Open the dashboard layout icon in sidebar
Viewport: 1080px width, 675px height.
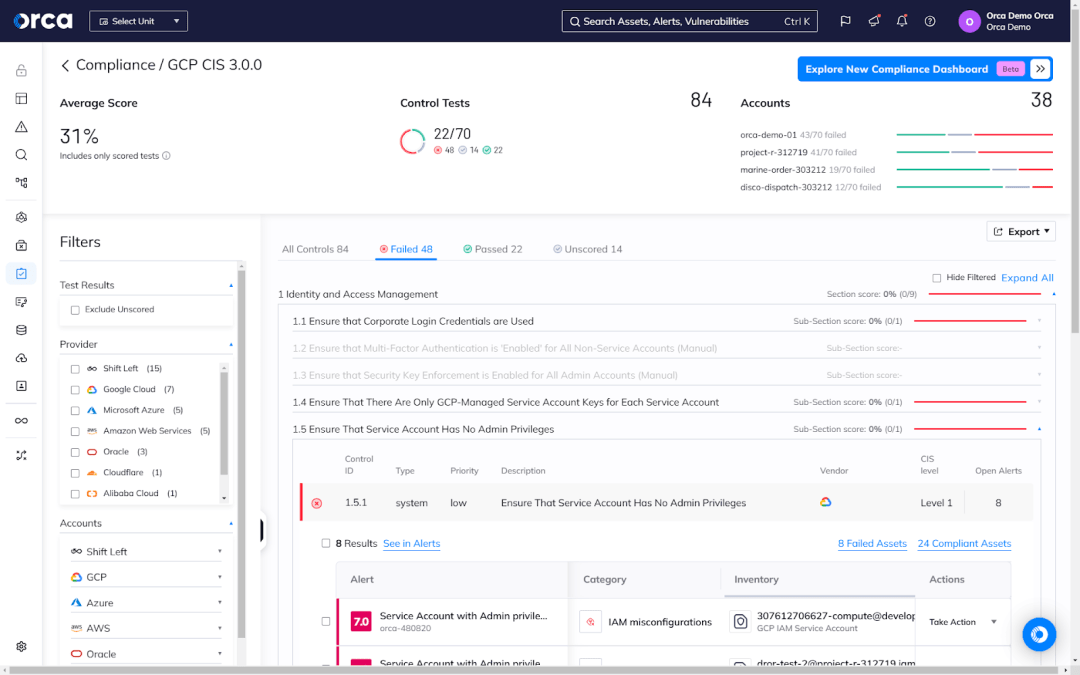(21, 98)
